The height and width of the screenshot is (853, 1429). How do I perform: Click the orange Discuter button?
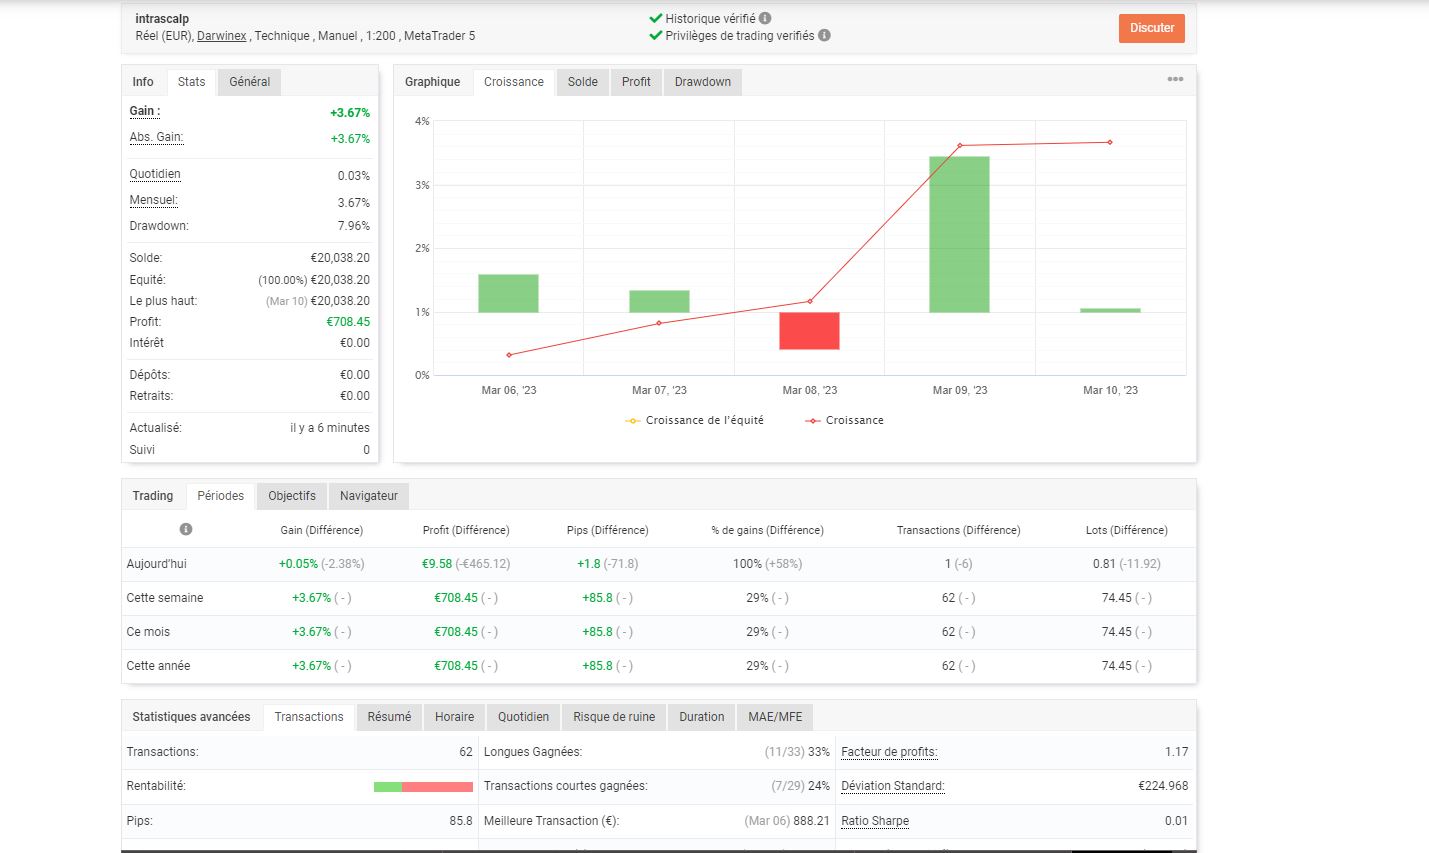tap(1152, 28)
